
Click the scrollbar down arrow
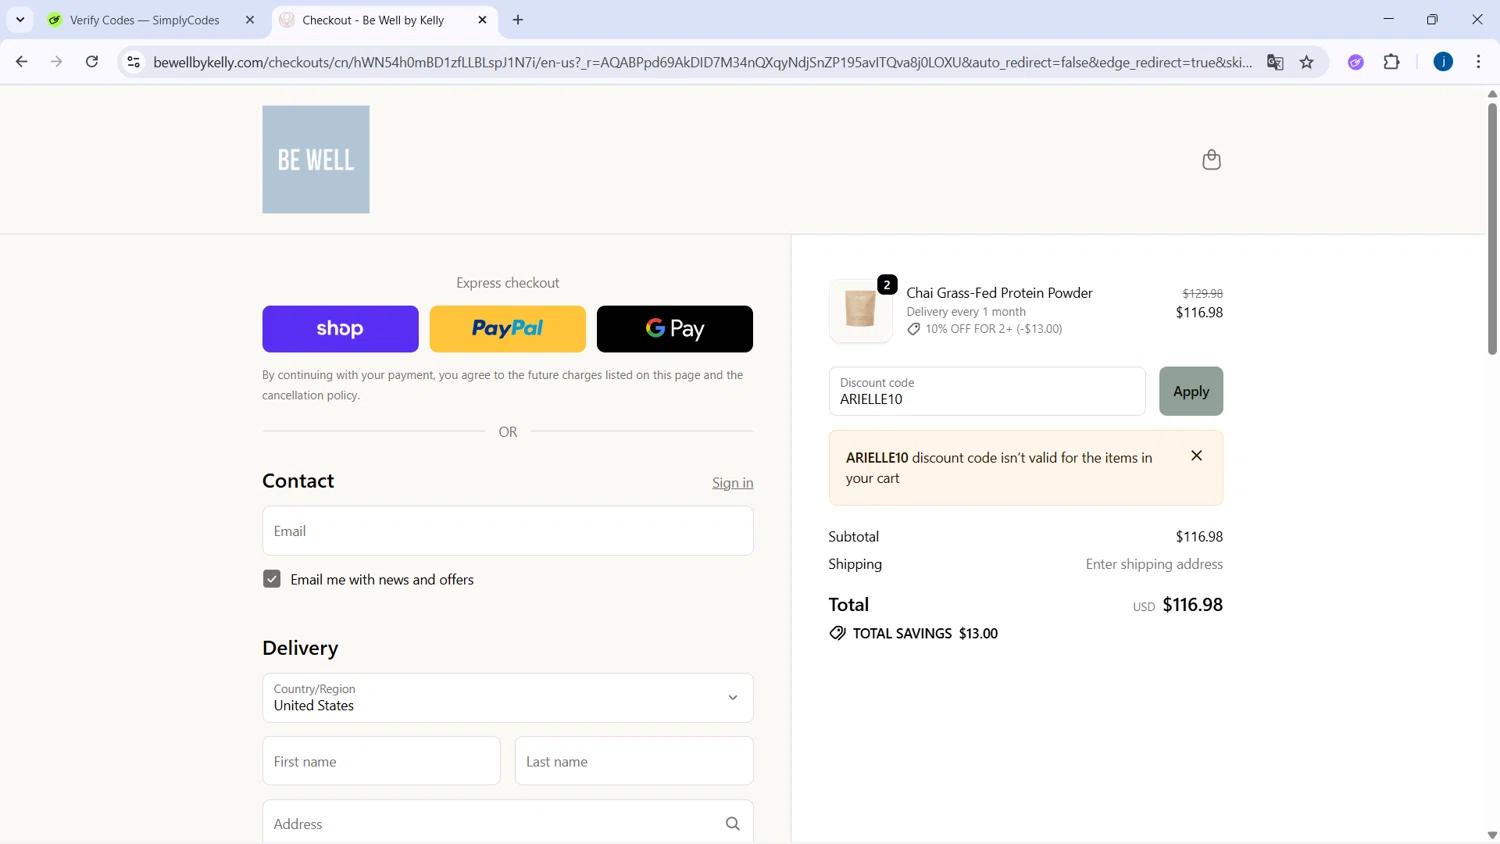[1492, 835]
